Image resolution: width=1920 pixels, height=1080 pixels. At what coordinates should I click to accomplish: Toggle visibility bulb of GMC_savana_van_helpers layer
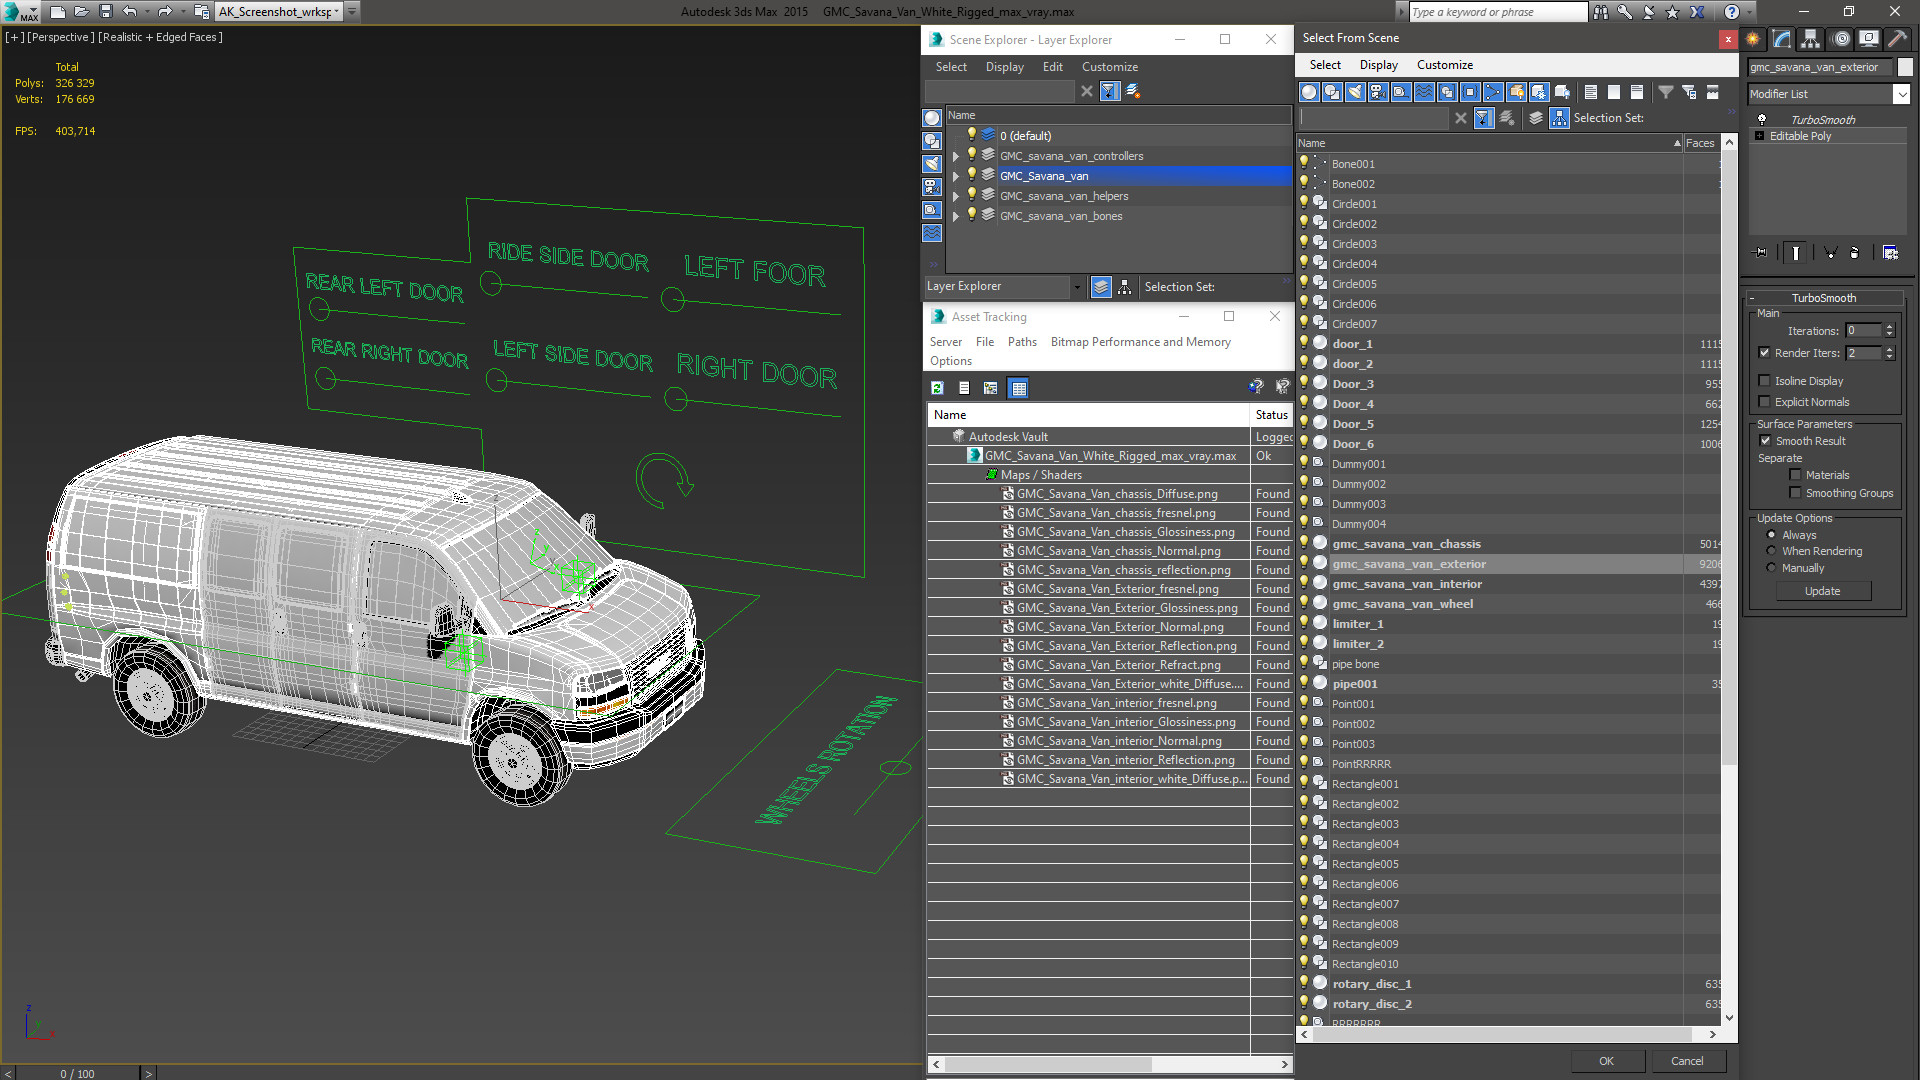[x=971, y=195]
